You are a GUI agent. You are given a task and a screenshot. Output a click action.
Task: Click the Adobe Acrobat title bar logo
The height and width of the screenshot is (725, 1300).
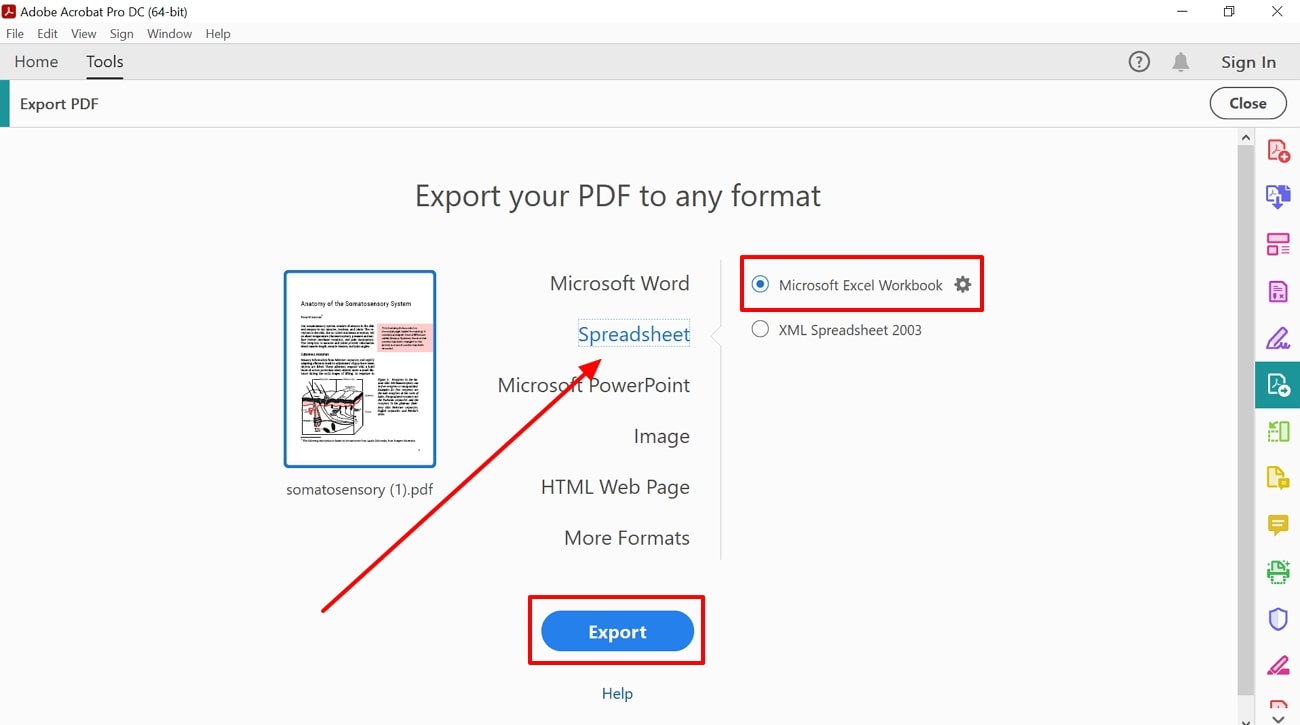pos(10,12)
